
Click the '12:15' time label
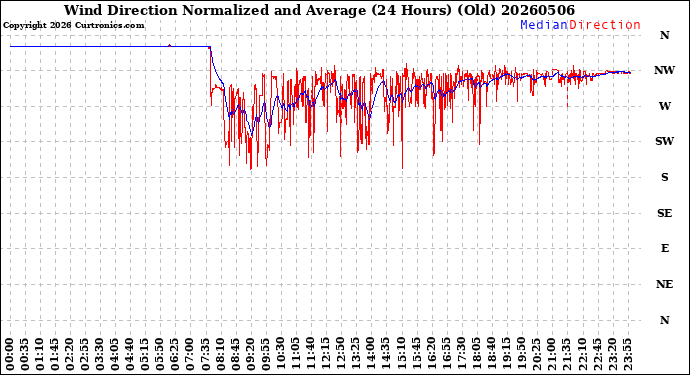click(326, 355)
